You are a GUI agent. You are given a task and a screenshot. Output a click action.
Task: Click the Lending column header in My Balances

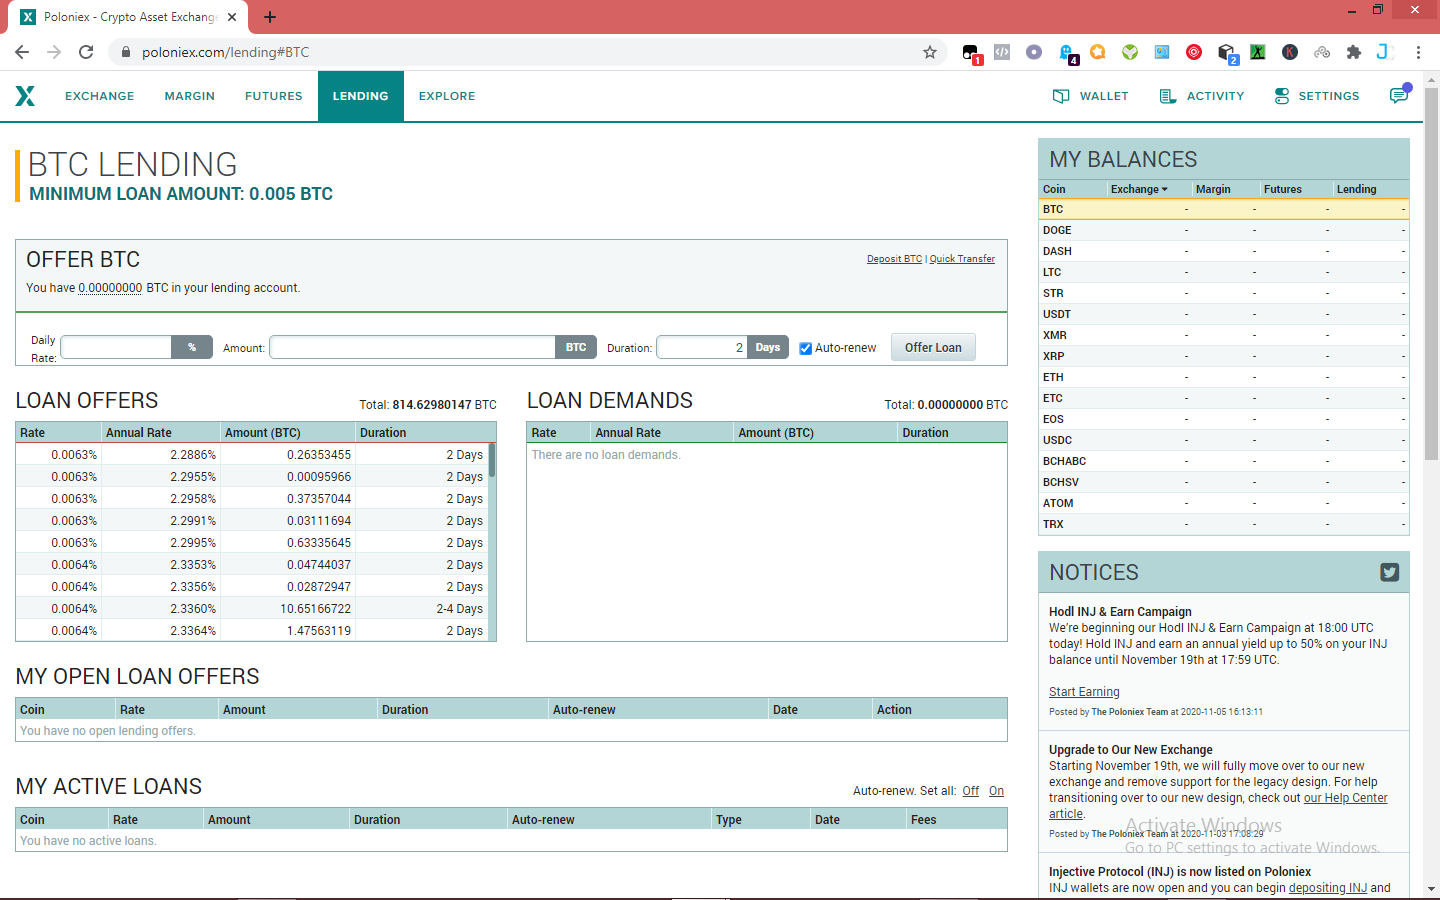[x=1356, y=189]
